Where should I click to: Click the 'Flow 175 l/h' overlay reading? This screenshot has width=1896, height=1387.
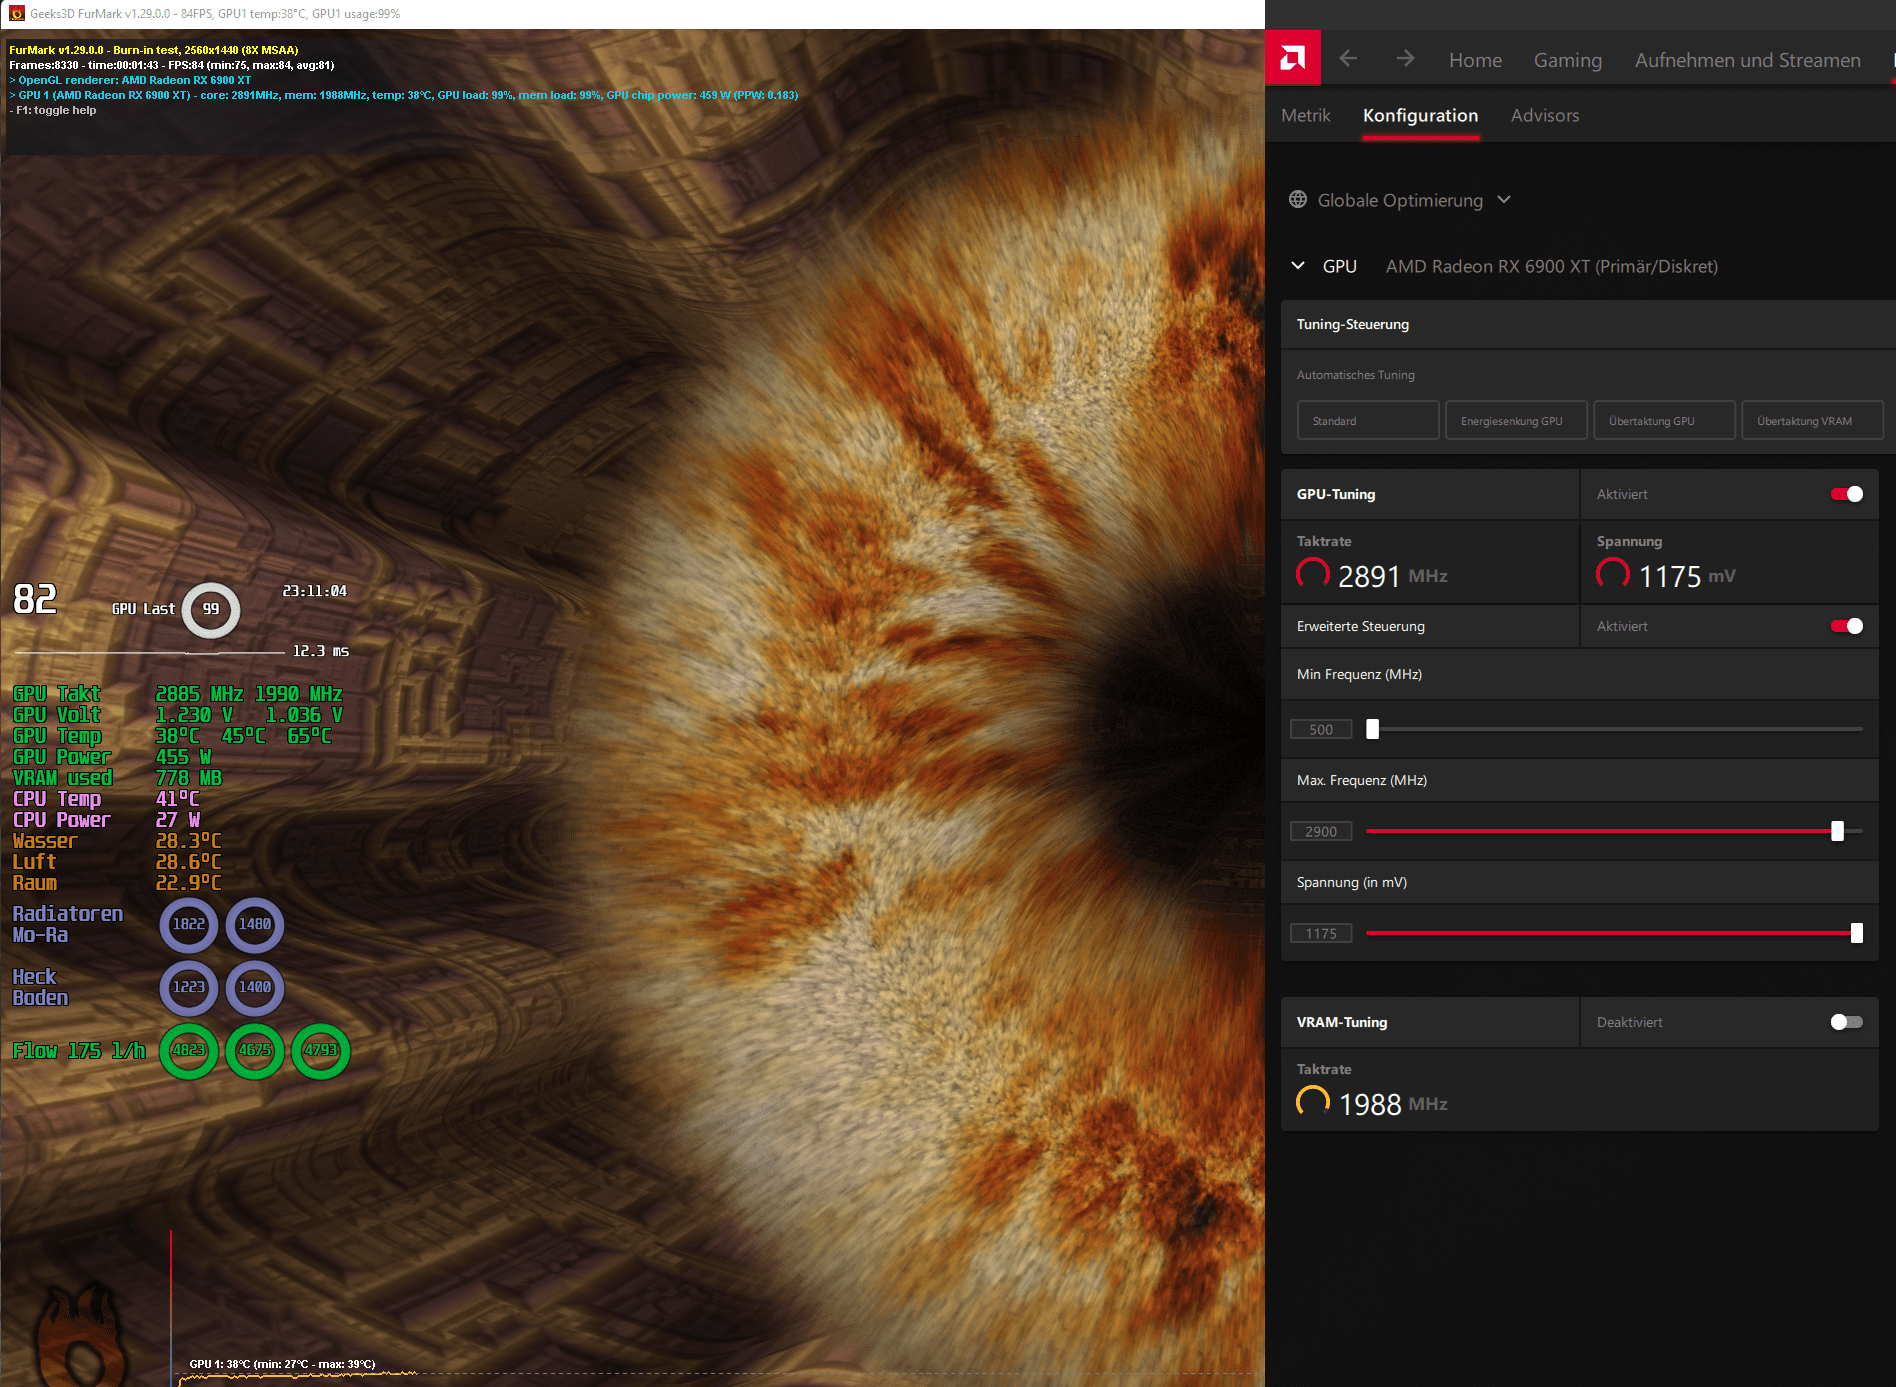(79, 1050)
